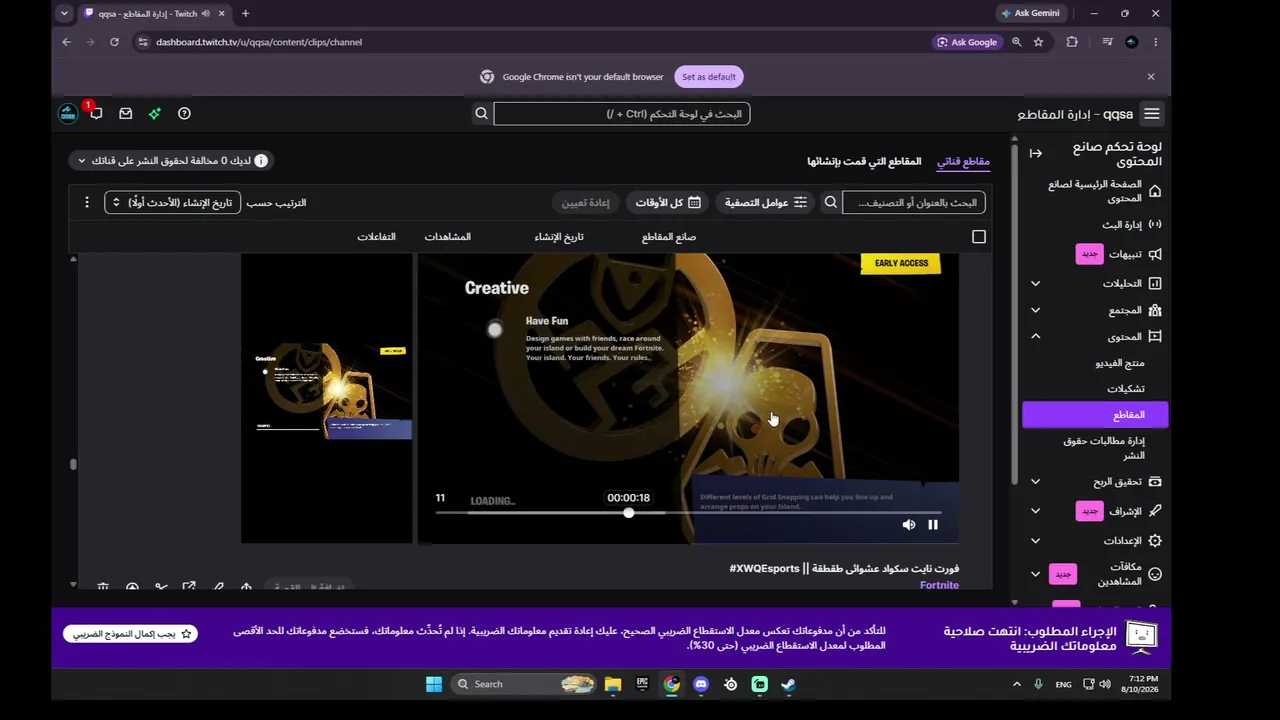
Task: Click the vertical clip preview thumbnail
Action: point(327,398)
